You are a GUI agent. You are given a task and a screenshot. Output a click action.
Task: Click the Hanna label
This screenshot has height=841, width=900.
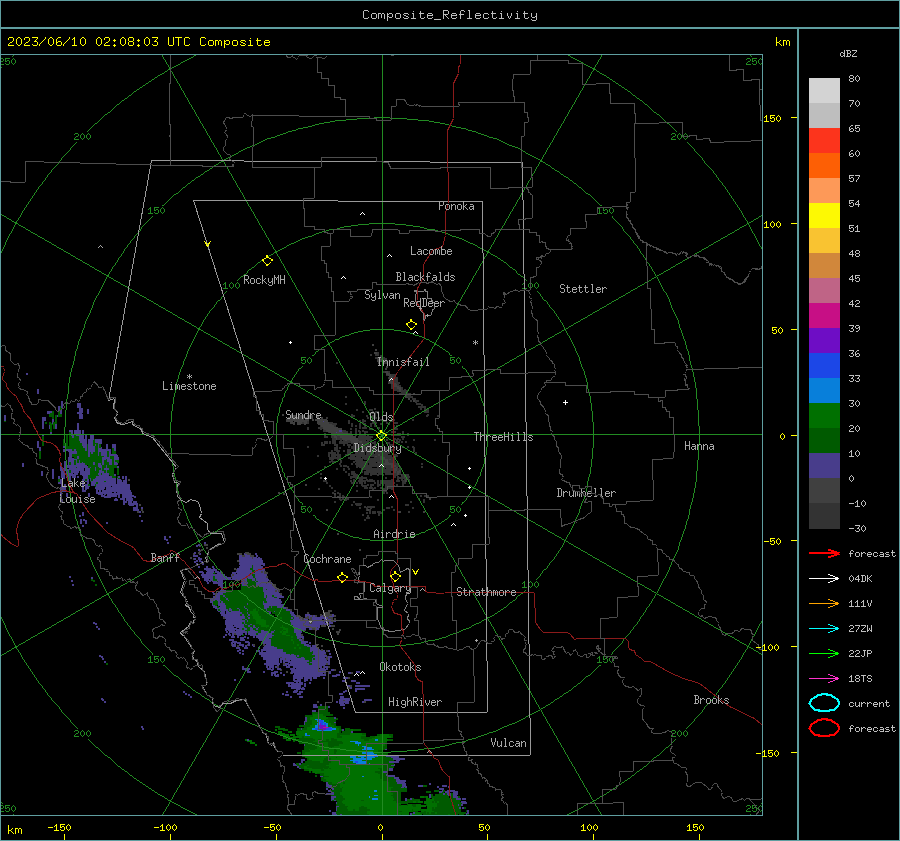pos(699,446)
